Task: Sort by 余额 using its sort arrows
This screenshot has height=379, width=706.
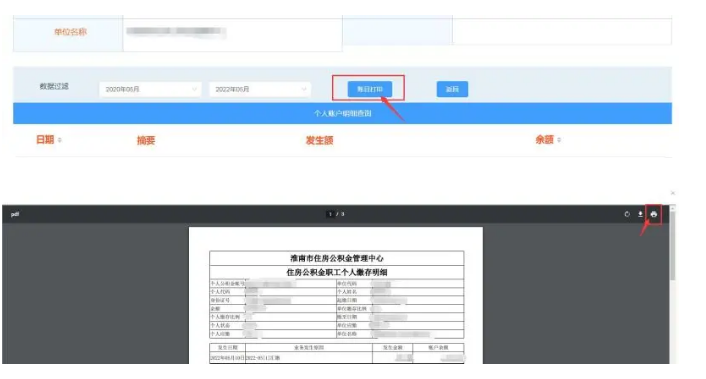Action: click(x=559, y=140)
